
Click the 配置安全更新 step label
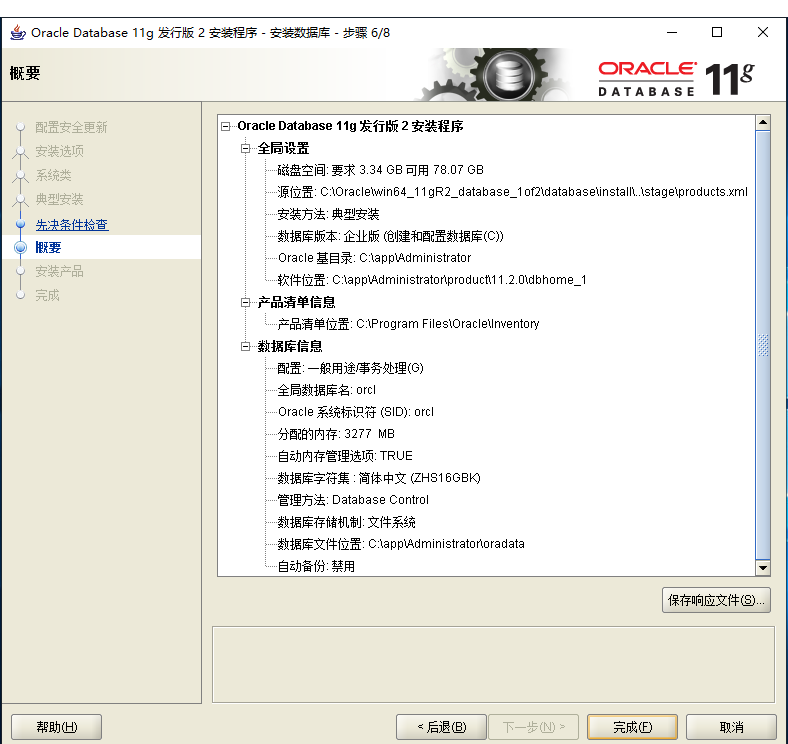71,127
